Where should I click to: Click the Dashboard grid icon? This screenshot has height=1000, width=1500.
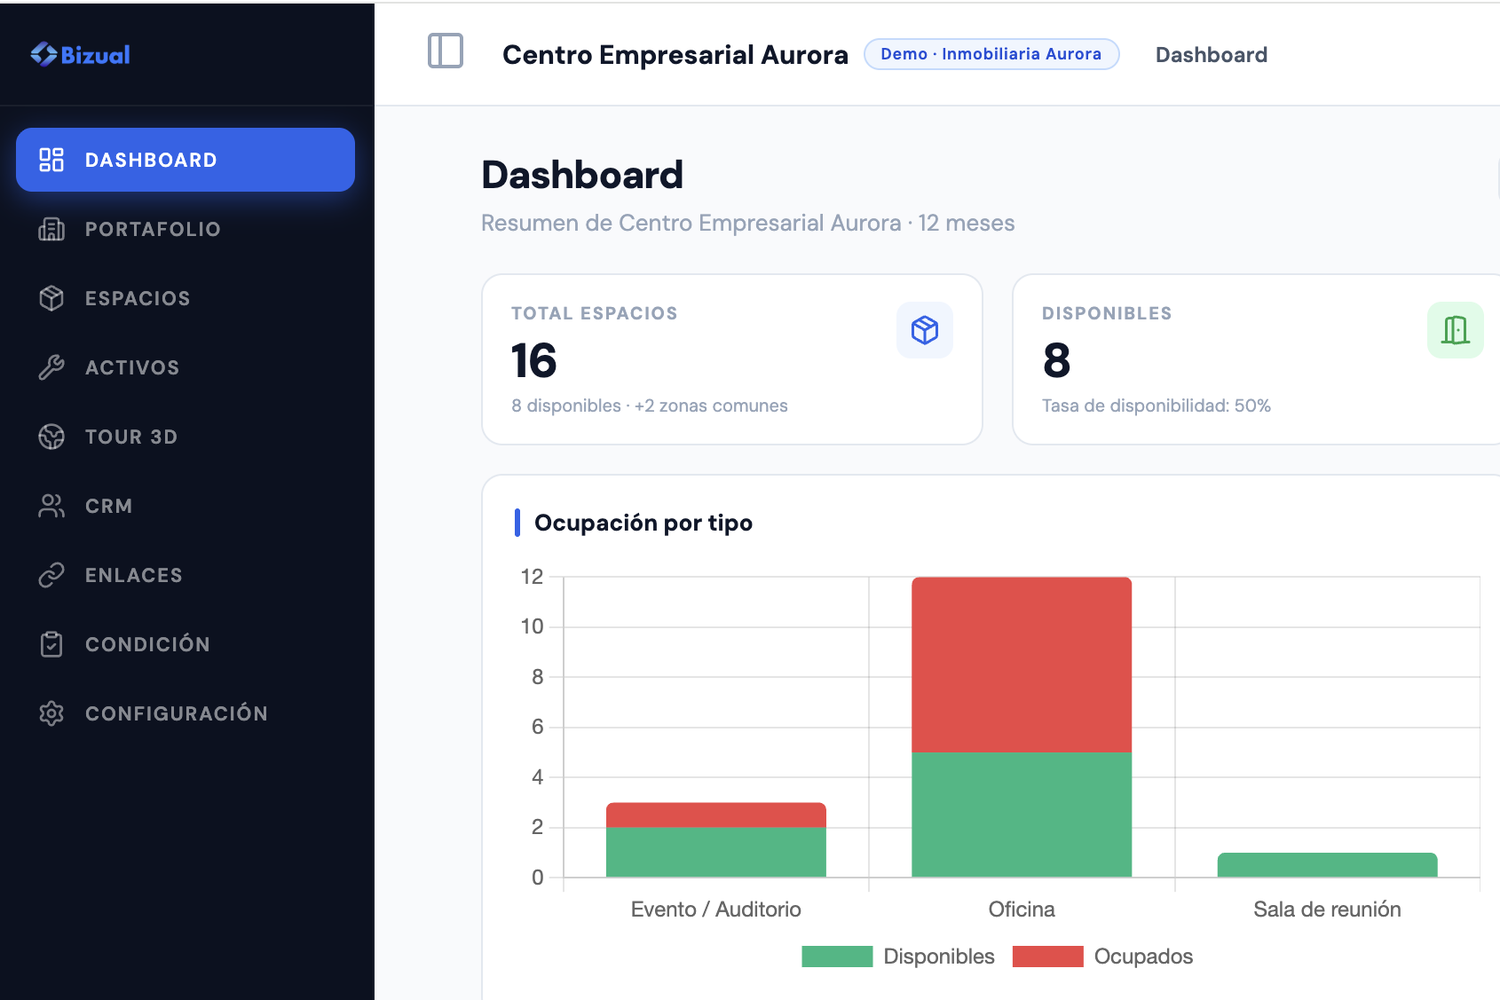click(x=51, y=160)
